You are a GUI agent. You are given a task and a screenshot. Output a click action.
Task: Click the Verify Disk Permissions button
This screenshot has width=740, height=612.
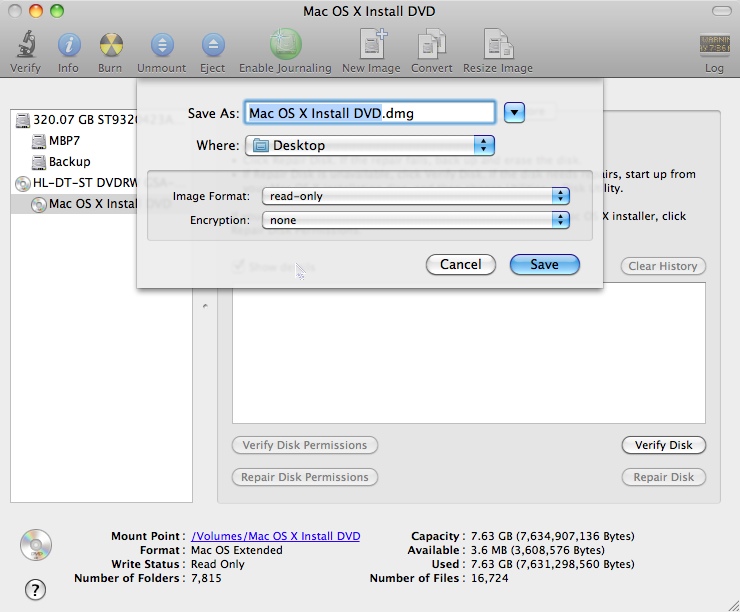point(305,445)
